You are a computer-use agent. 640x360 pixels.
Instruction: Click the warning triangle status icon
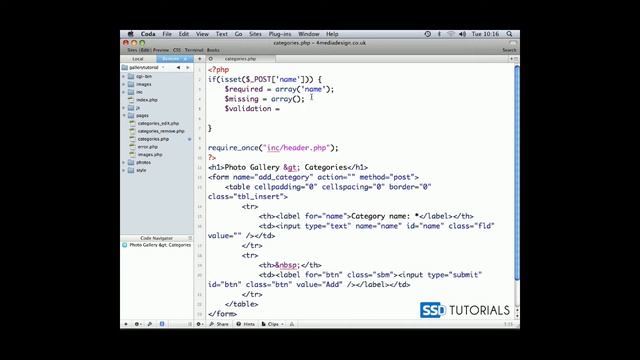coord(292,324)
